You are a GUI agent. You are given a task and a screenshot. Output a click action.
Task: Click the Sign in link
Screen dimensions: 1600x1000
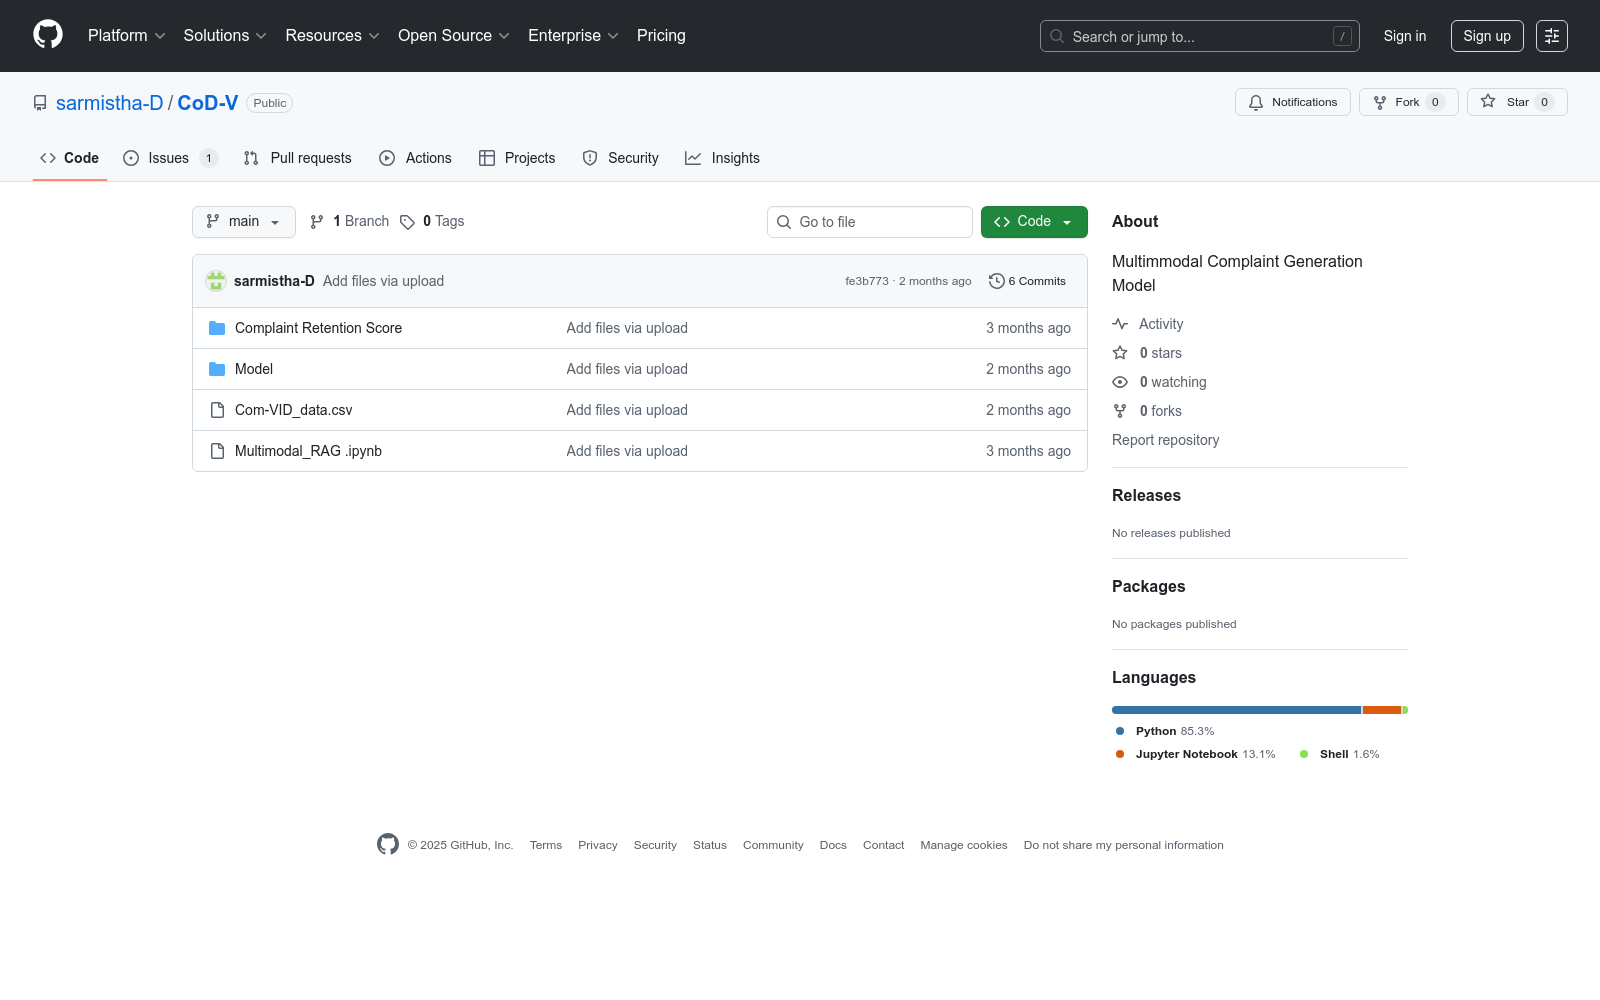1404,36
